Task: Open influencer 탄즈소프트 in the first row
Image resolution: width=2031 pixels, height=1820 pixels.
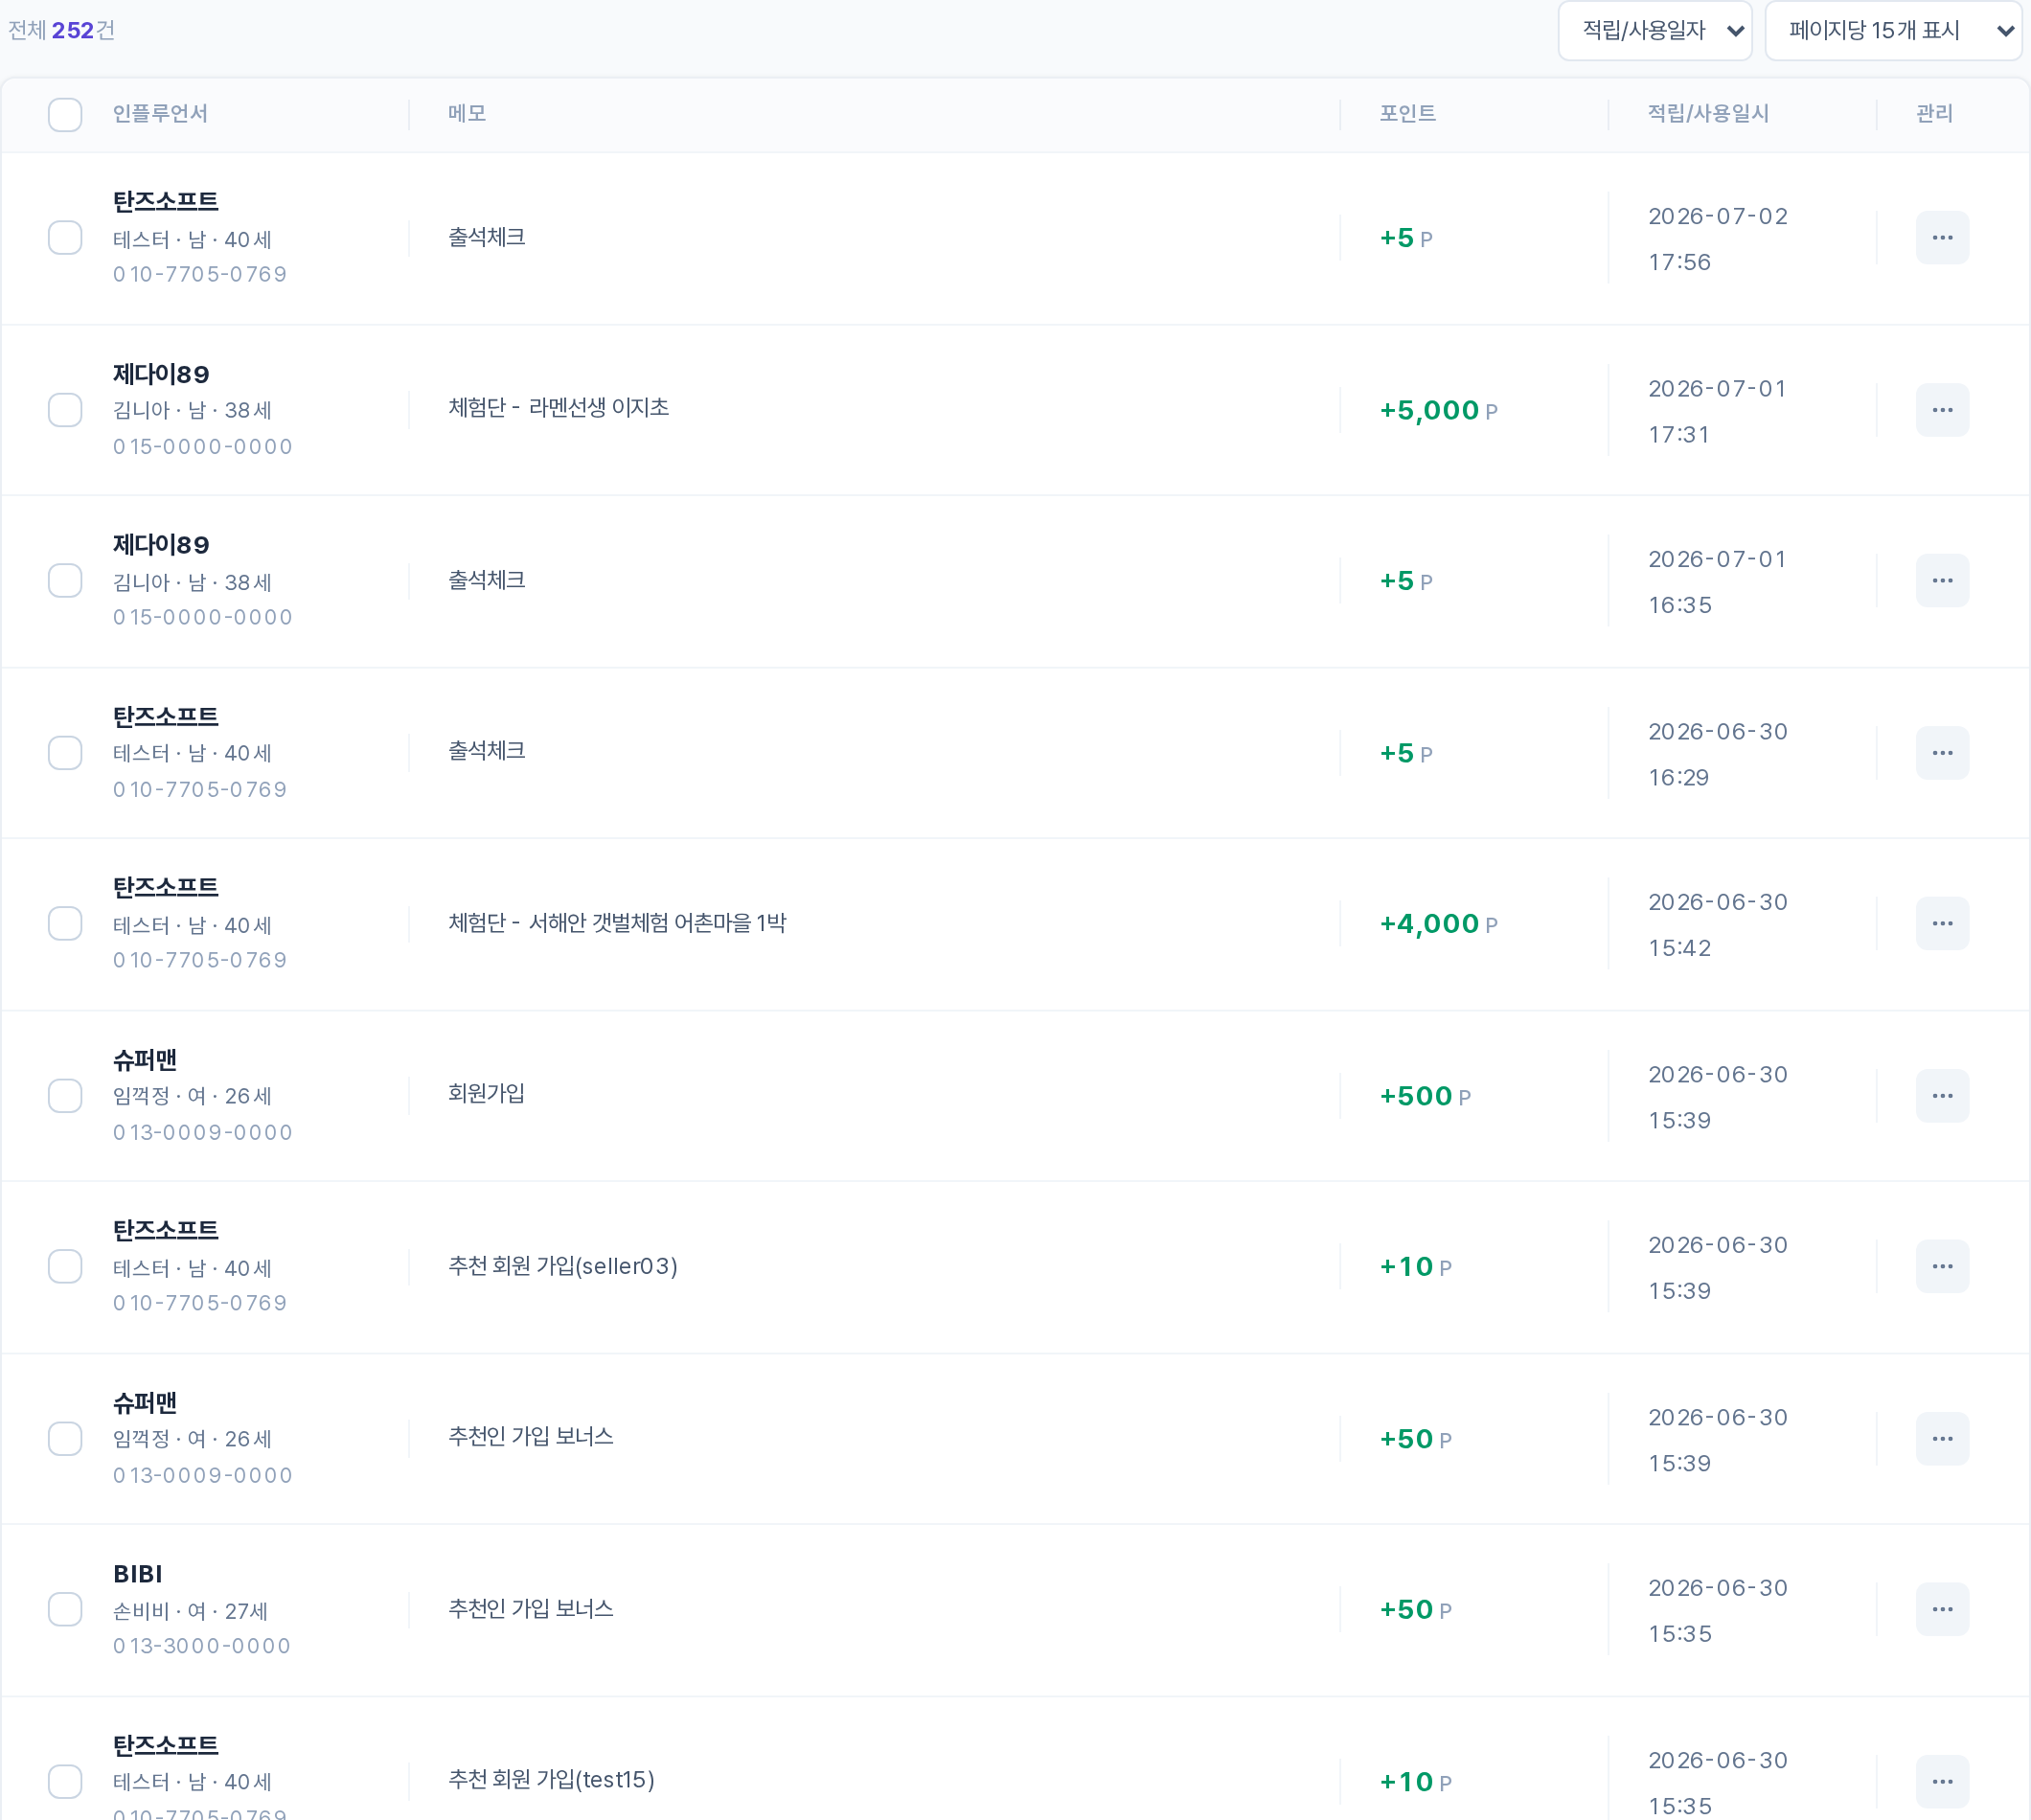Action: pos(165,202)
